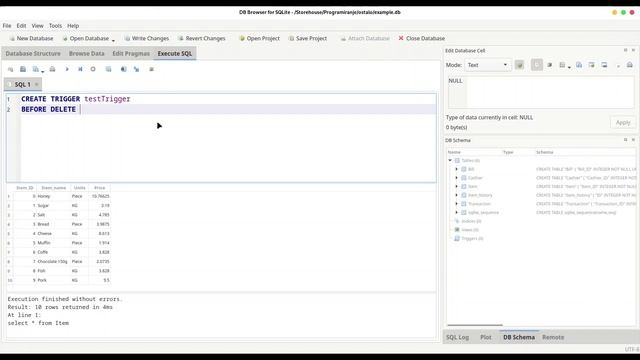Viewport: 640px width, 360px height.
Task: Select the Triggers node in schema tree
Action: 472,238
